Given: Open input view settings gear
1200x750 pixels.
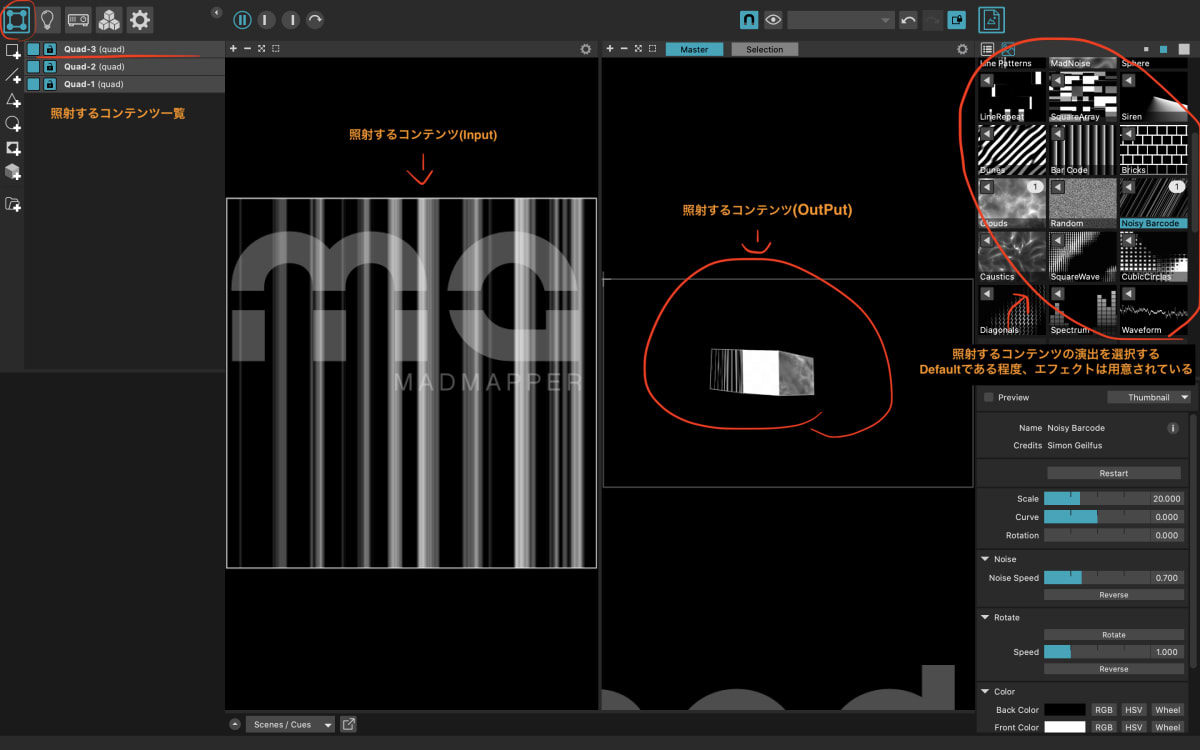Looking at the screenshot, I should click(586, 49).
